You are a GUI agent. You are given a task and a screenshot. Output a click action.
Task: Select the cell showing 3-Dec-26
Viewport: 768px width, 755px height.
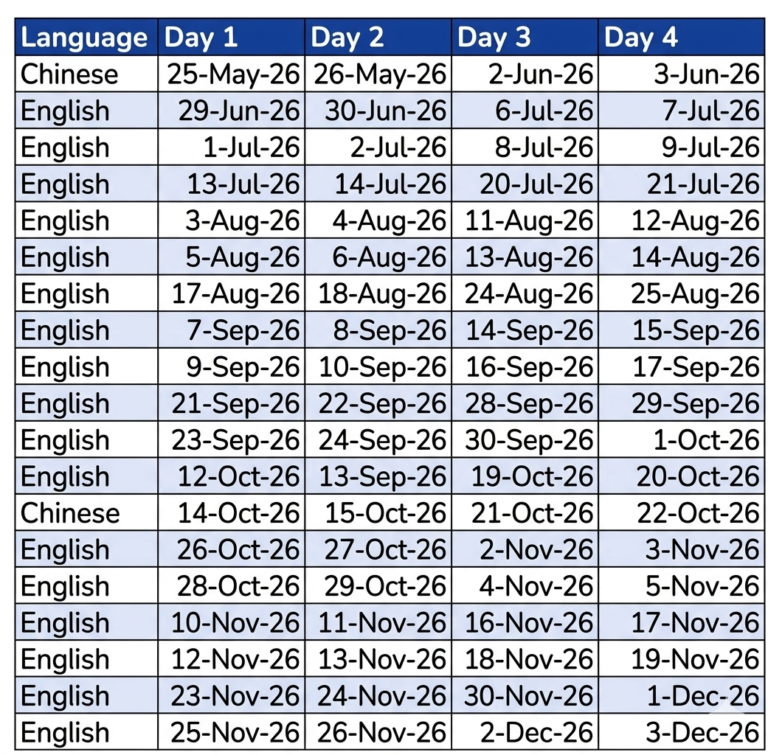[x=681, y=732]
